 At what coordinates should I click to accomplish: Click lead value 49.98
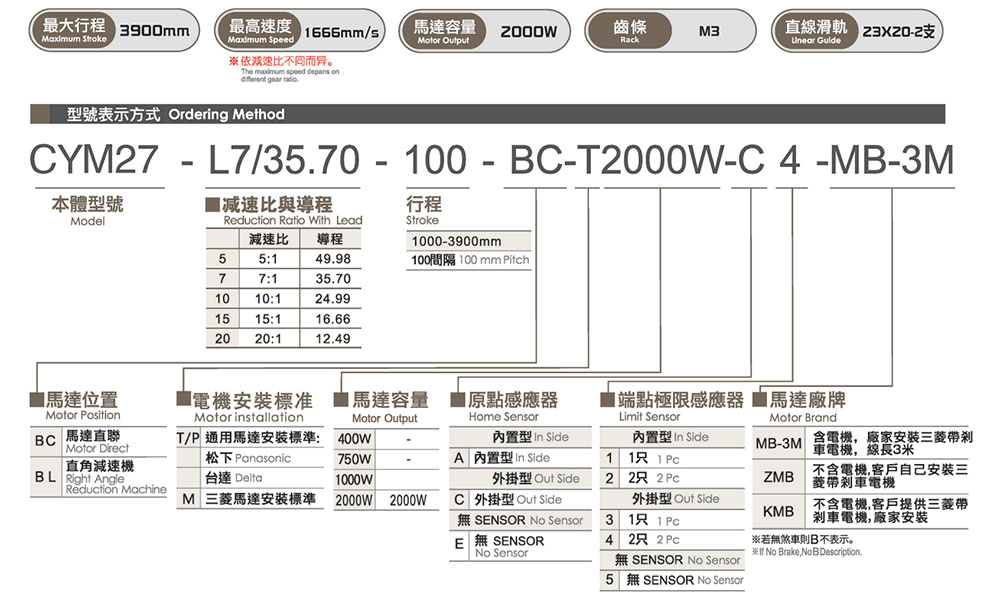[x=332, y=259]
